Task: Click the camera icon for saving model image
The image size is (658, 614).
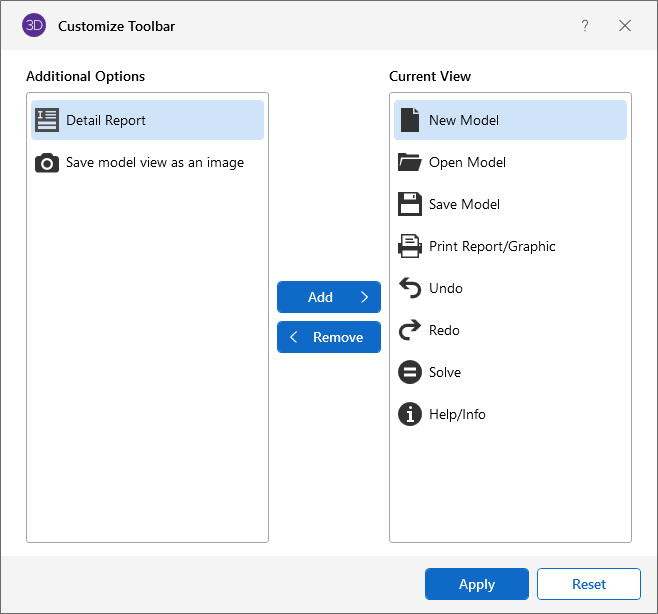Action: tap(47, 163)
